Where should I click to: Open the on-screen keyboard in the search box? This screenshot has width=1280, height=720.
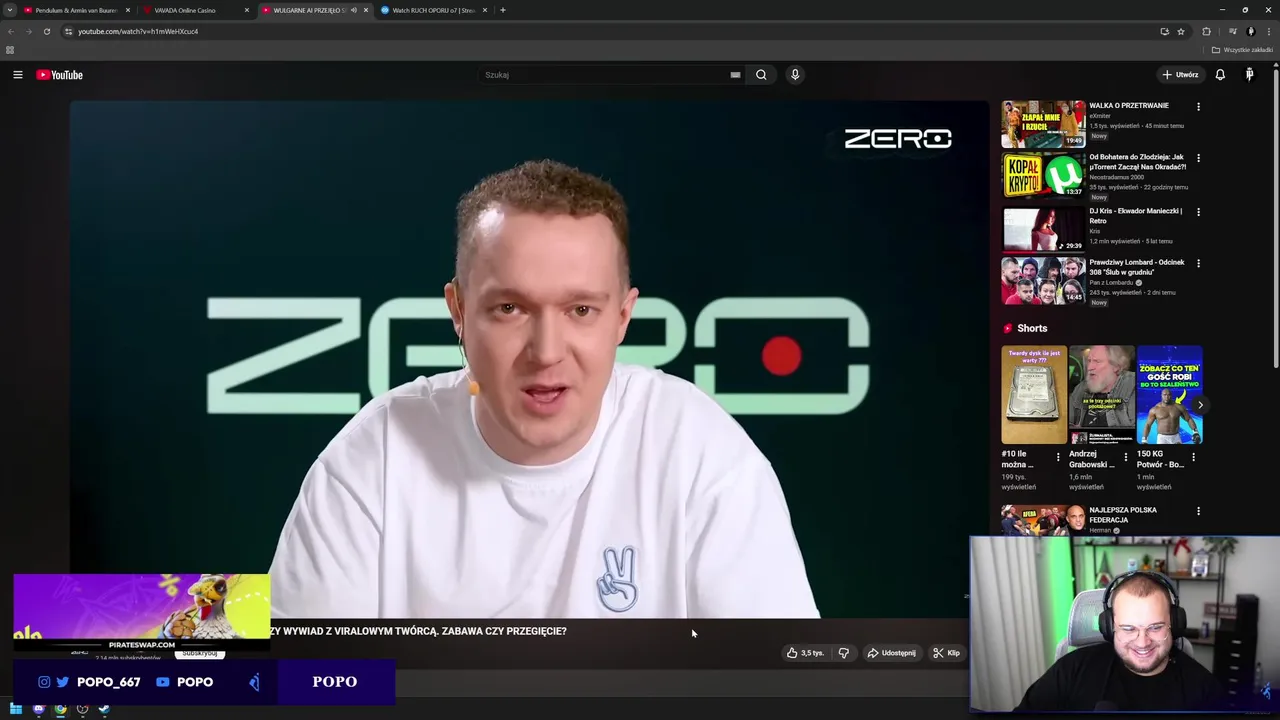[x=735, y=75]
